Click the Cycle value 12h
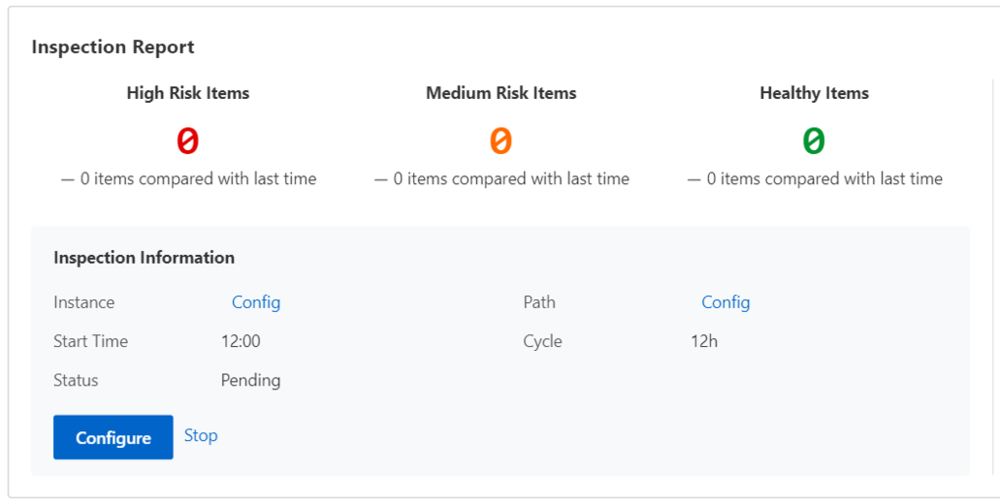 coord(704,341)
